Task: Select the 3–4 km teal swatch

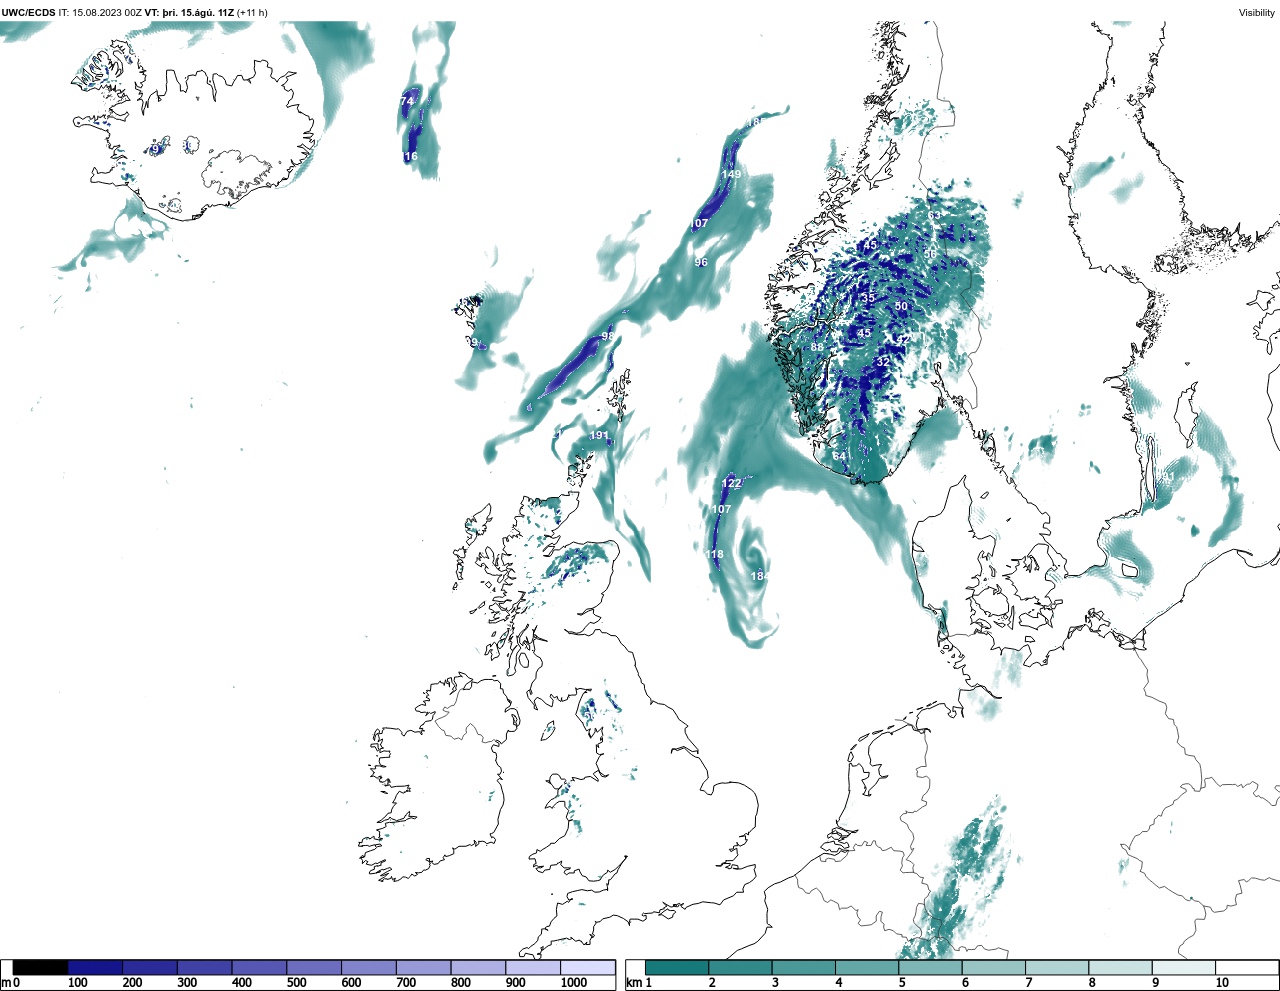Action: coord(804,968)
